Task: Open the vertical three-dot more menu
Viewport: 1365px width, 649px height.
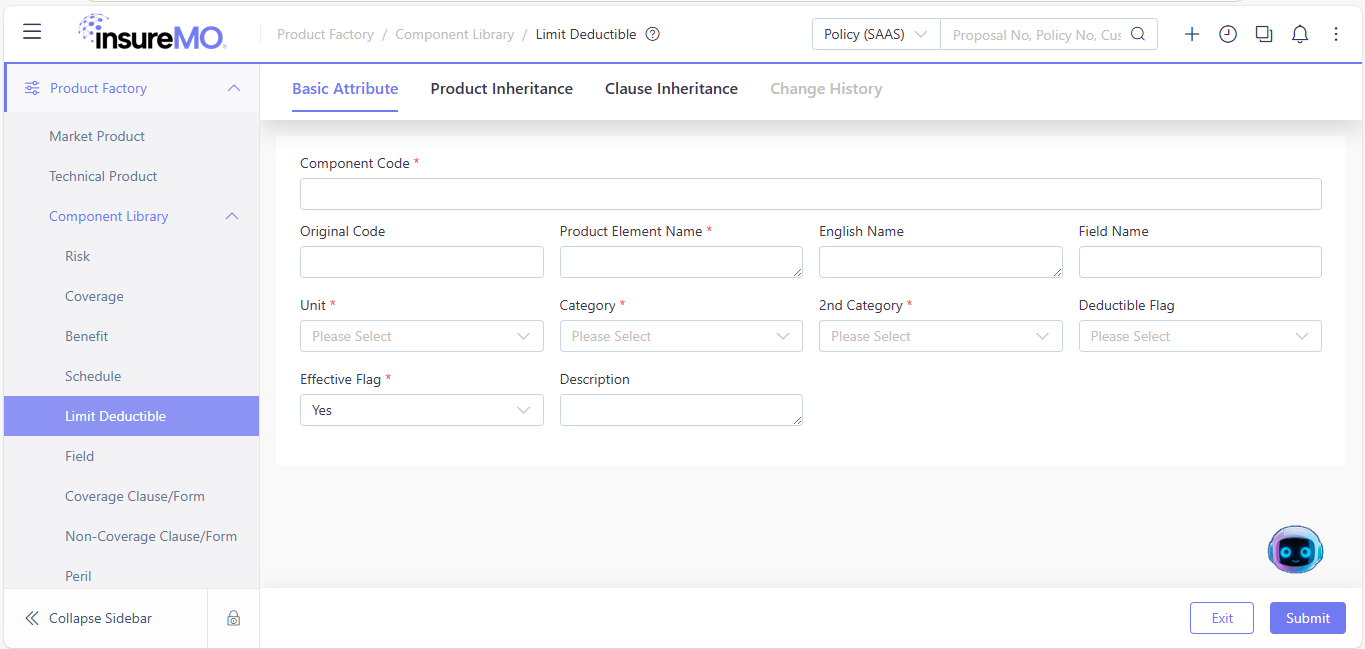Action: (1336, 34)
